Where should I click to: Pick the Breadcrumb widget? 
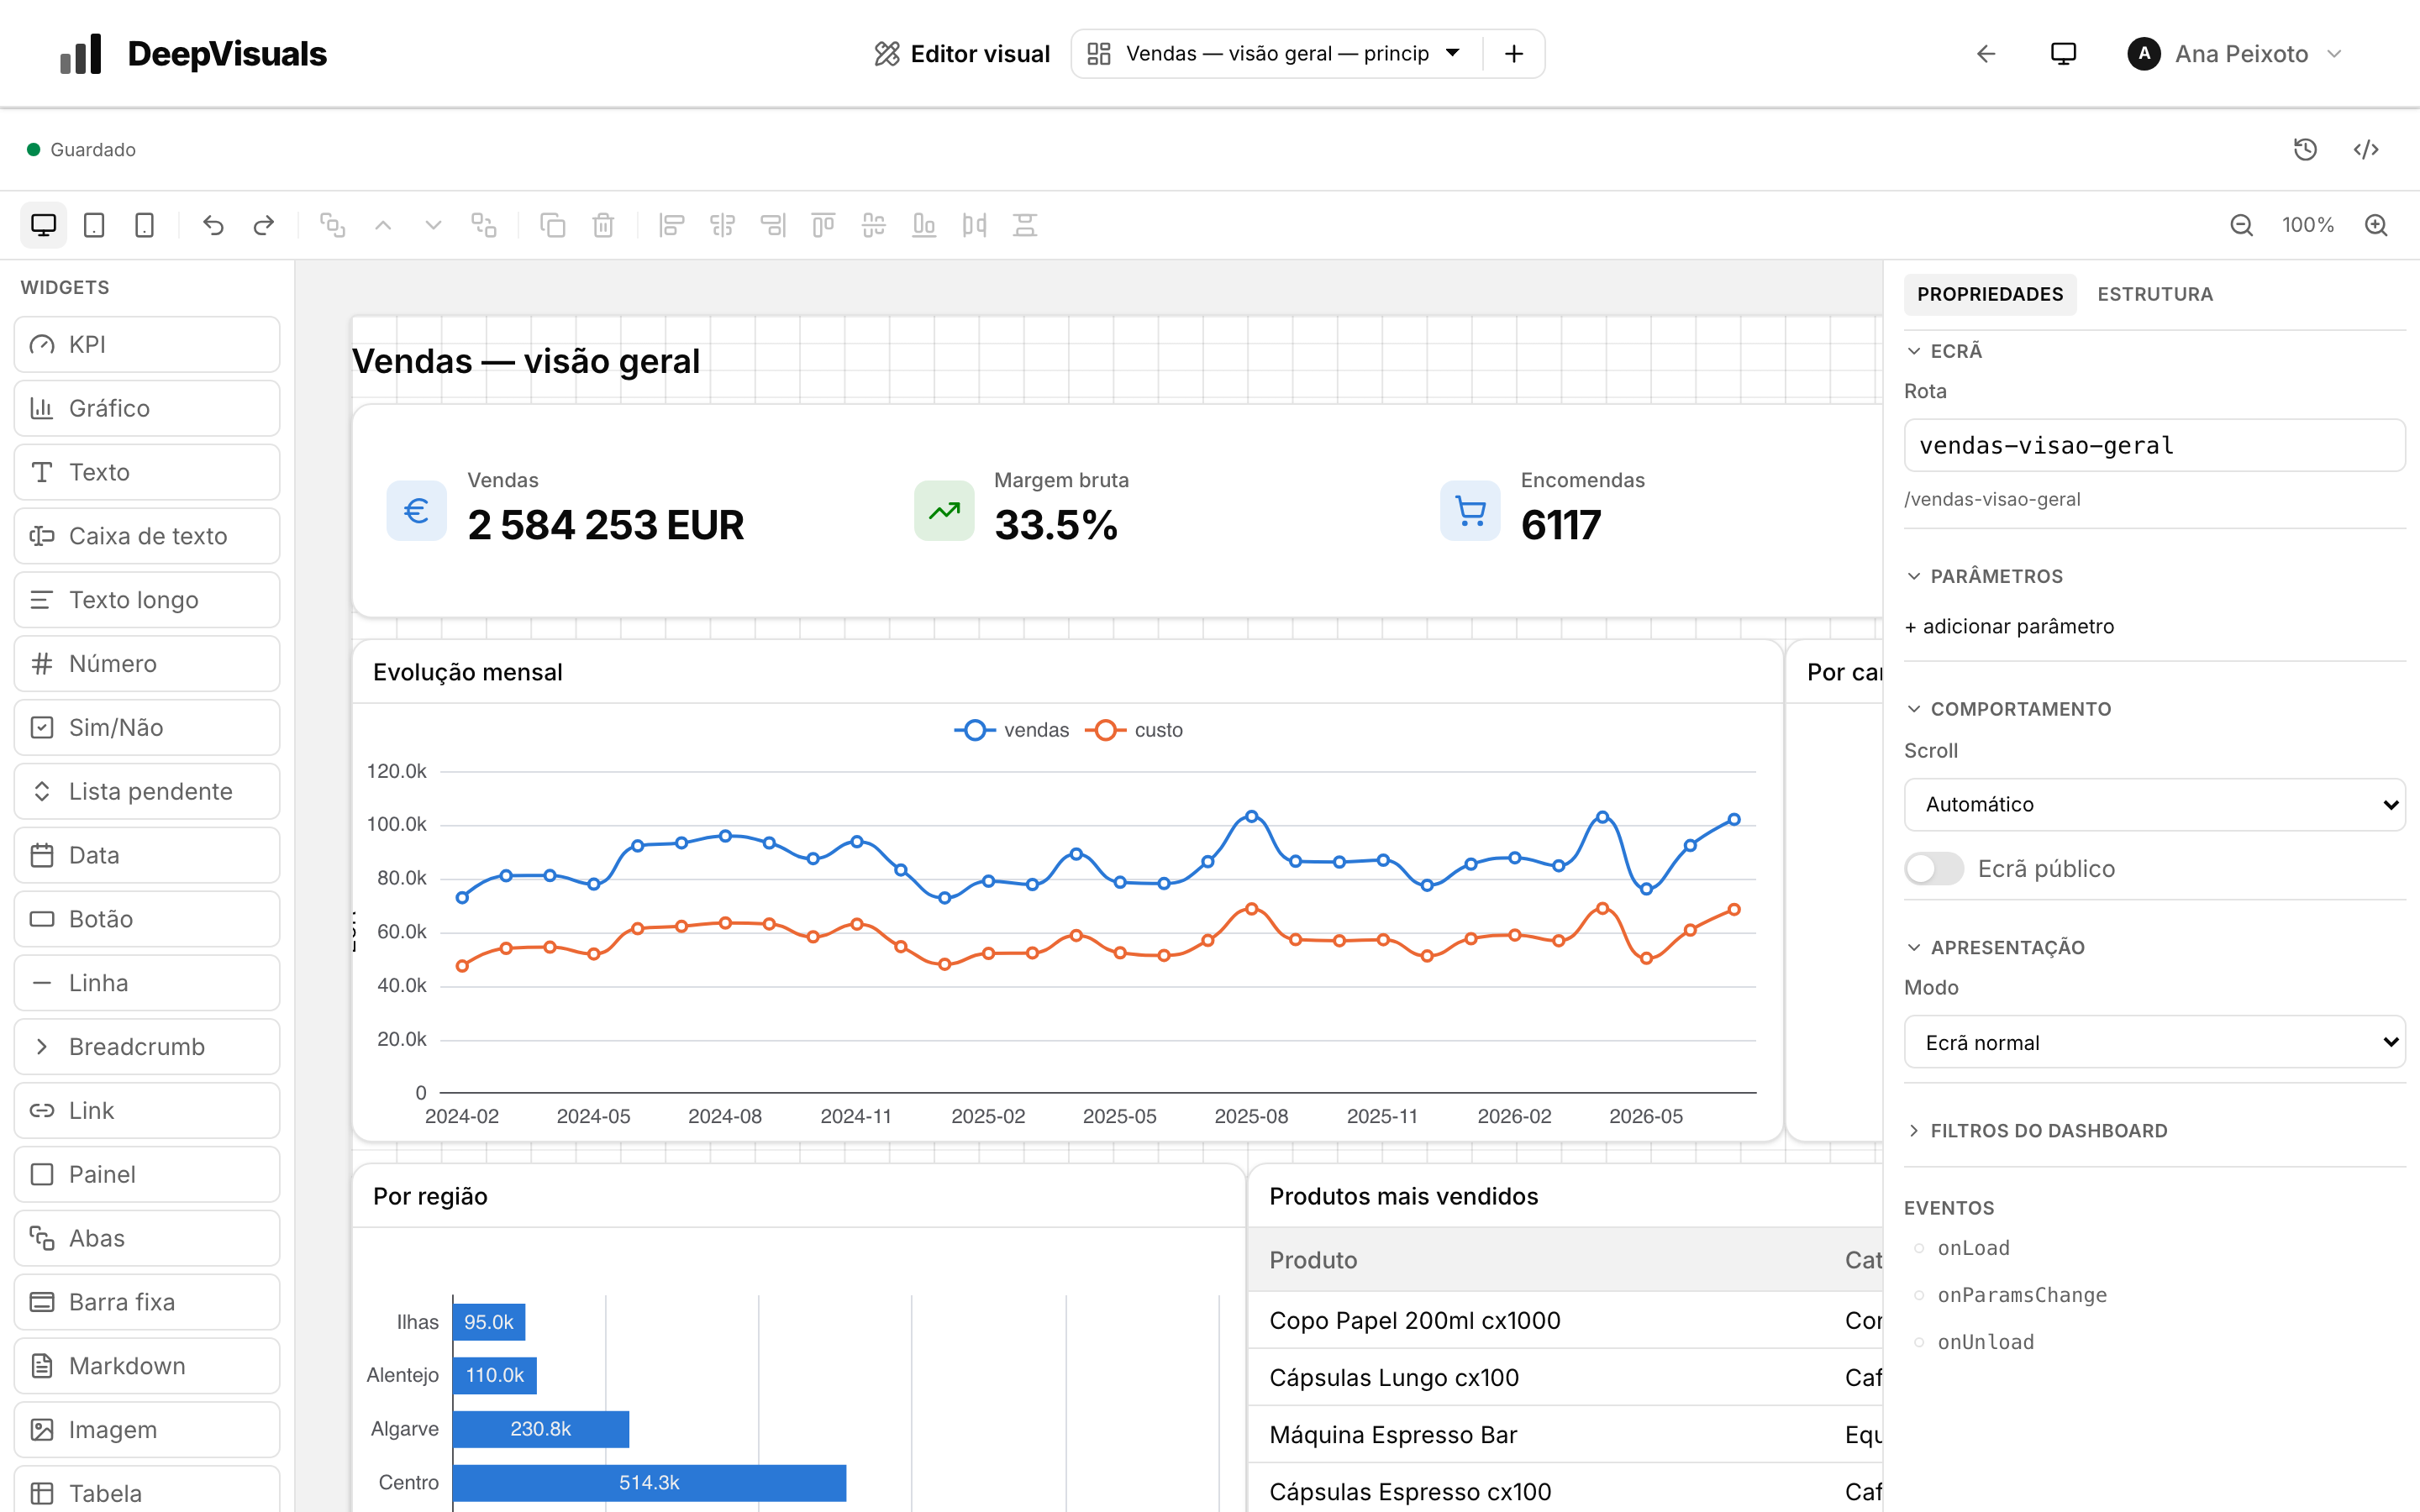click(x=147, y=1046)
